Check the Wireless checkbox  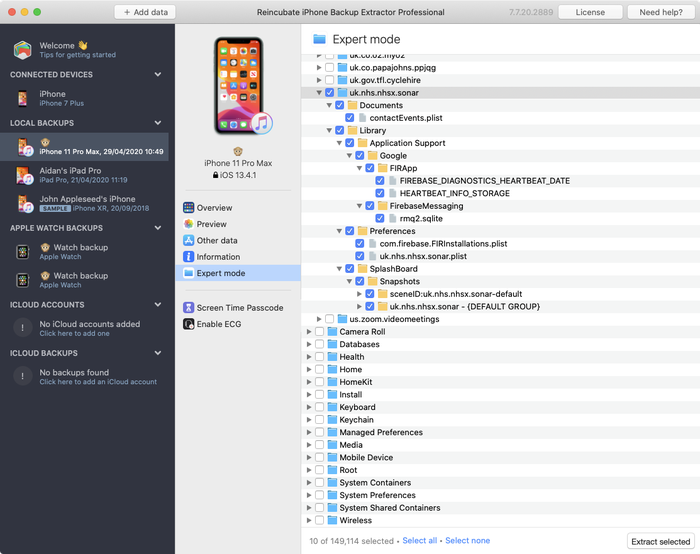coord(320,520)
